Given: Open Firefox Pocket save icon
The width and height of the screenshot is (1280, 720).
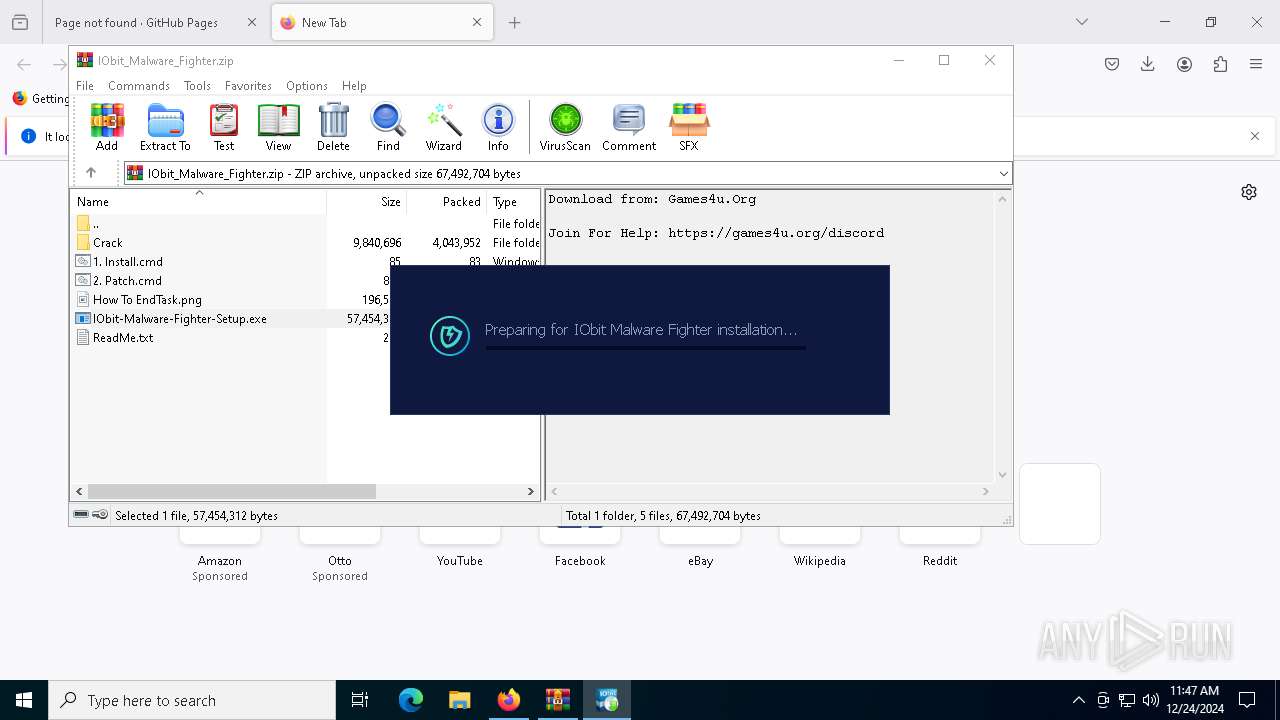Looking at the screenshot, I should click(1112, 64).
